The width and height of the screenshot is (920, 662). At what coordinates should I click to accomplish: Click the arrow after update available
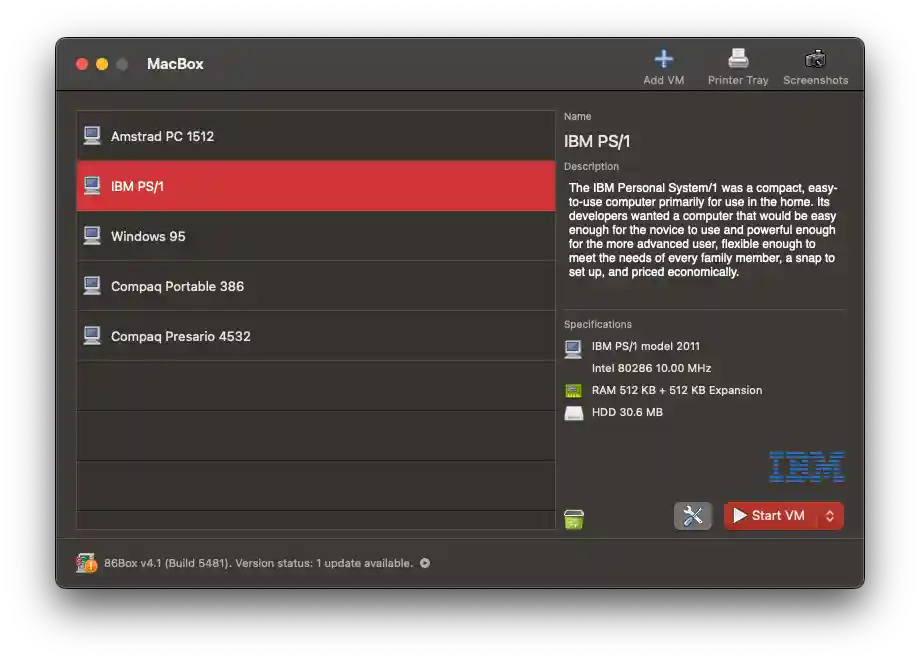coord(425,563)
